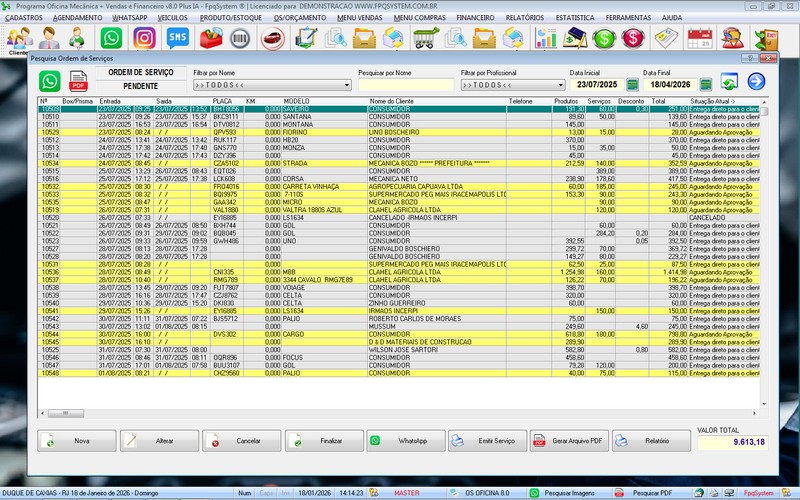Click the PDF icon in search panel
This screenshot has height=500, width=800.
(x=77, y=85)
